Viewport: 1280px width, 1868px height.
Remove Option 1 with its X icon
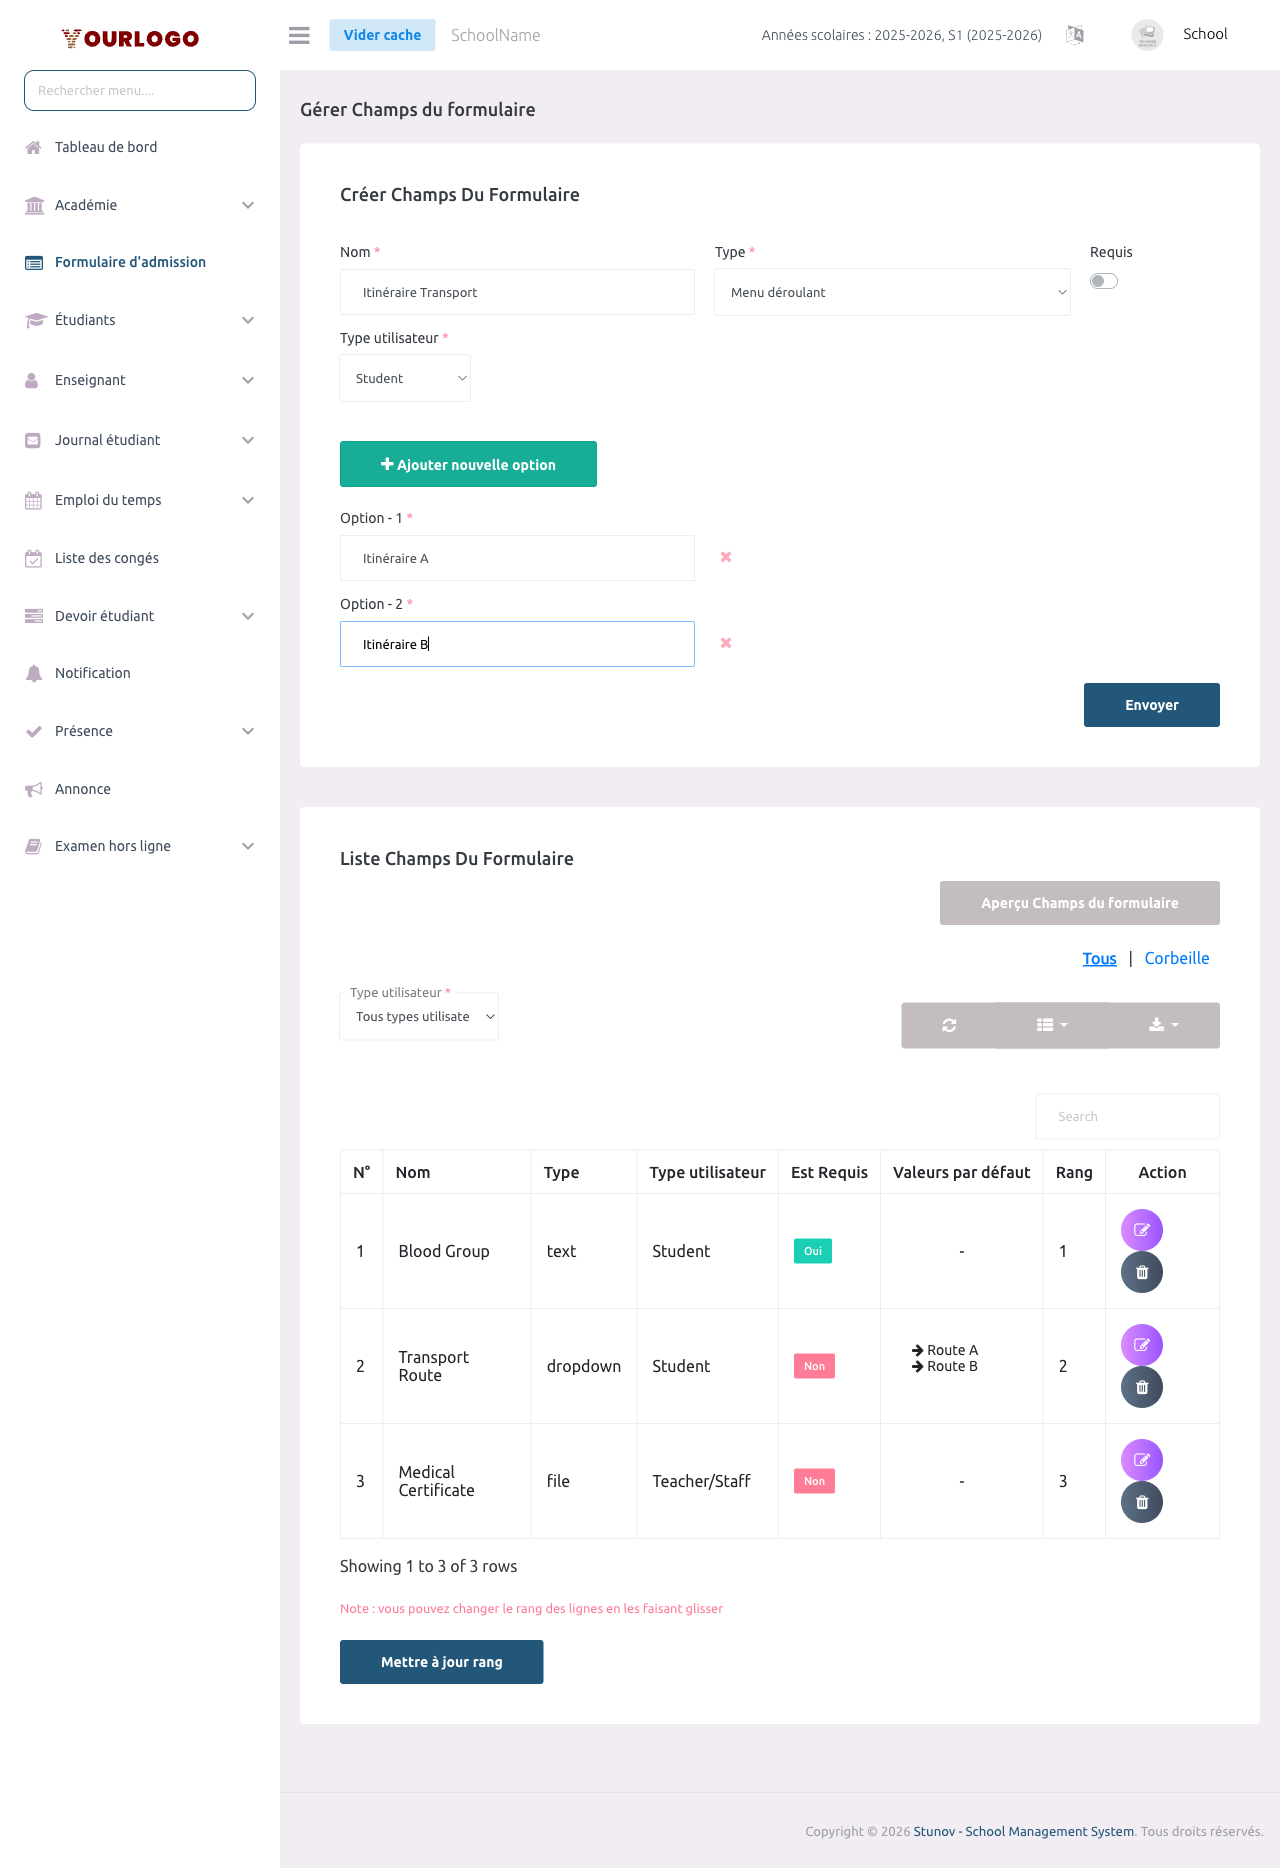click(x=726, y=557)
